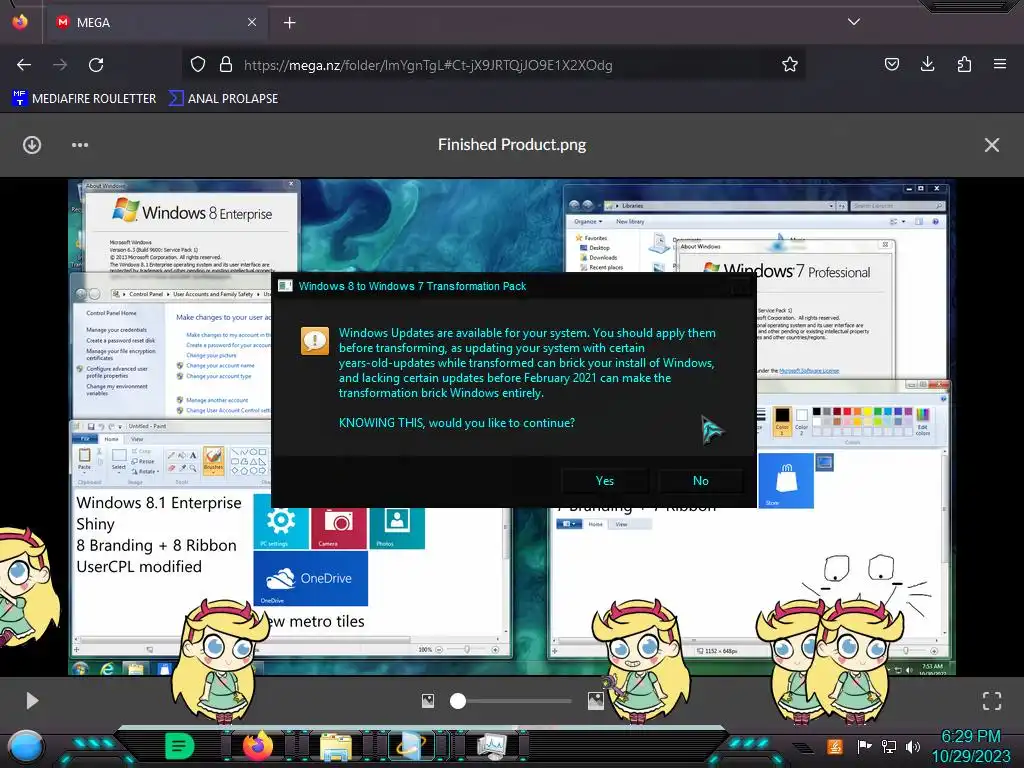
Task: Expand the list all tabs chevron
Action: 854,22
